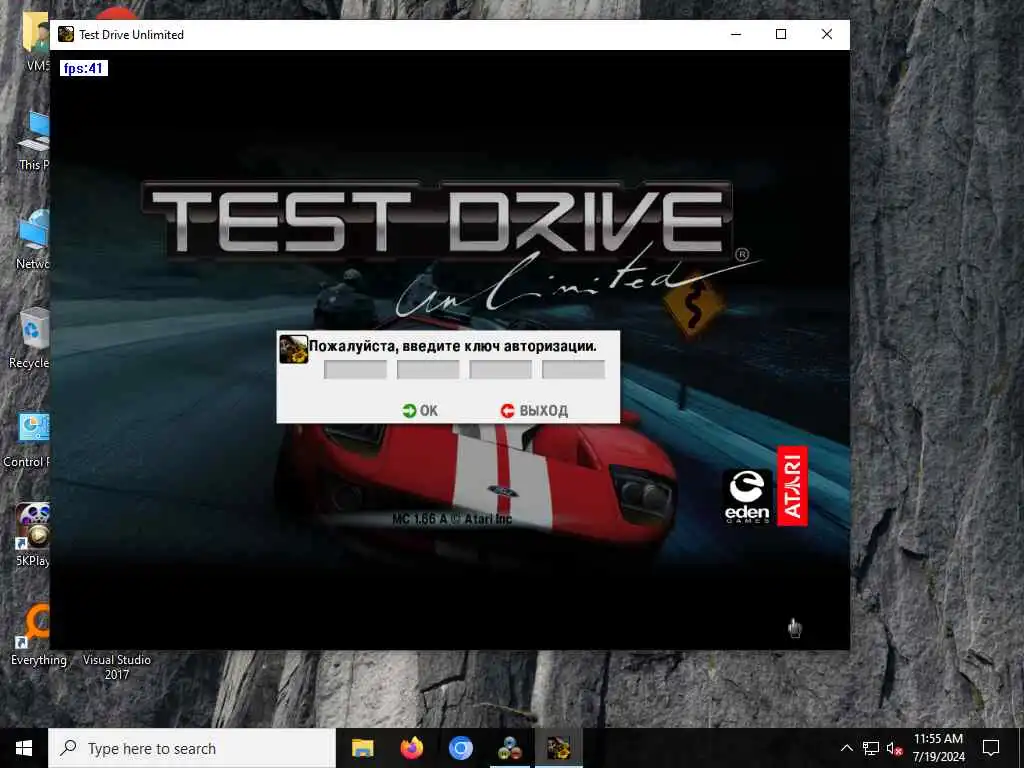Click the Test Drive Unlimited title bar icon
The image size is (1024, 768).
(x=65, y=34)
